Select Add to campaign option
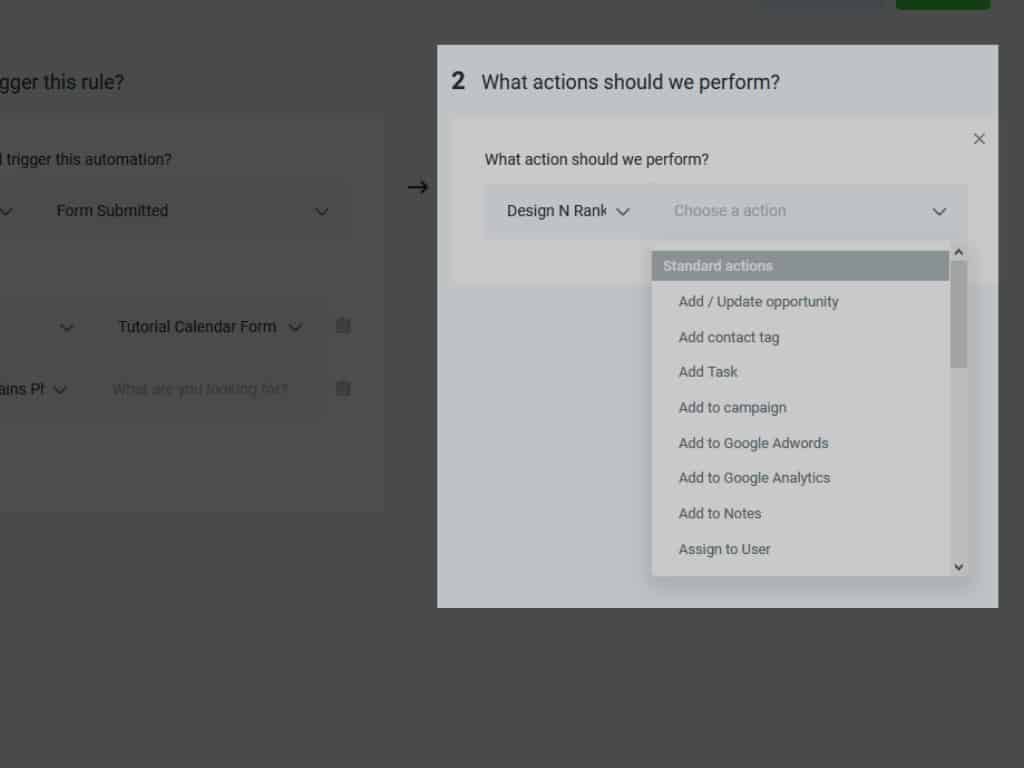Image resolution: width=1024 pixels, height=768 pixels. [732, 408]
